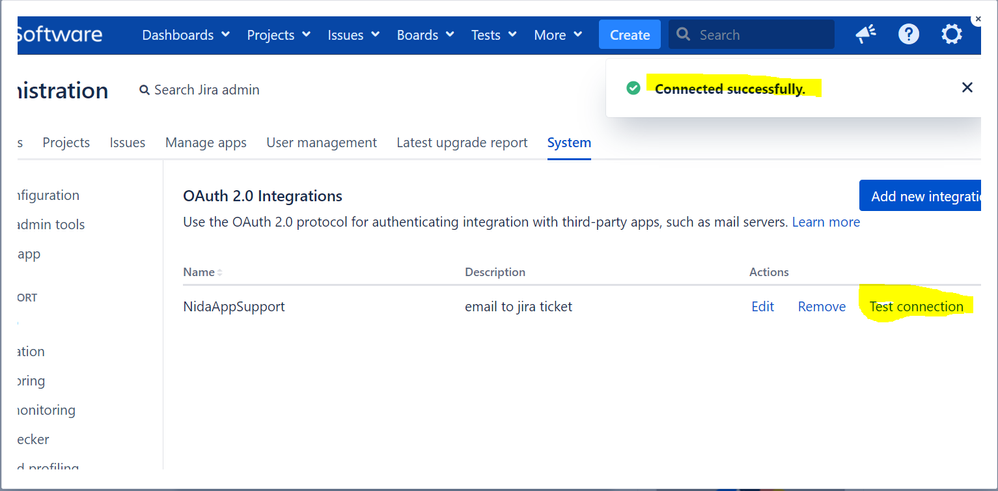Image resolution: width=998 pixels, height=491 pixels.
Task: Select the System tab
Action: pos(569,143)
